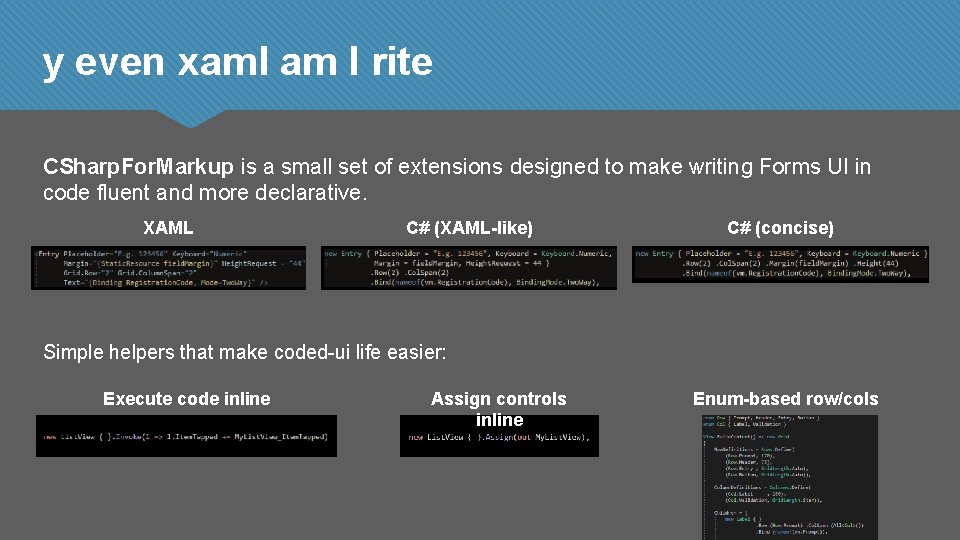Click the text 'code fluent and more declarative.'
Viewport: 960px width, 540px height.
[x=205, y=193]
